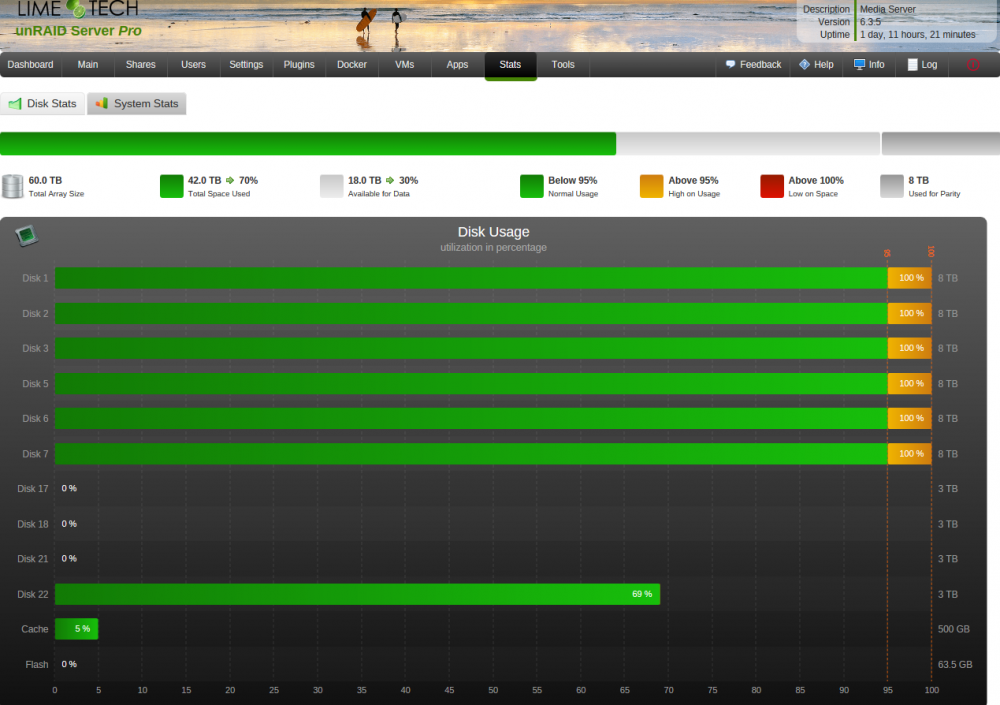Click the Feedback speech bubble icon

coord(730,64)
